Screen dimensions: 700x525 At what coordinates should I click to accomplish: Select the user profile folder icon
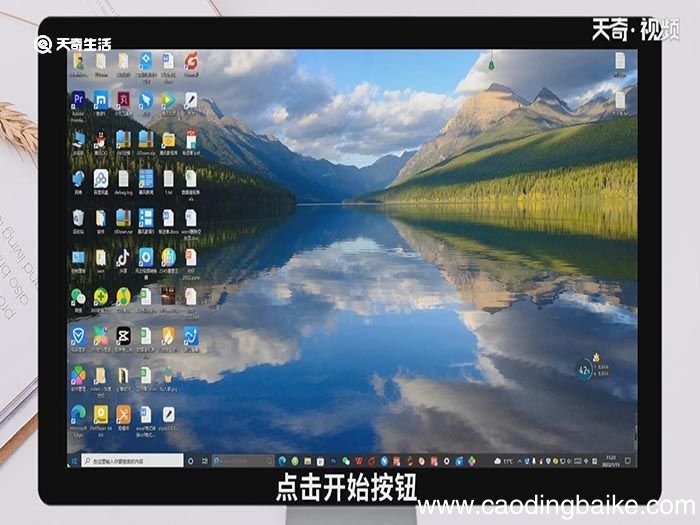(78, 61)
